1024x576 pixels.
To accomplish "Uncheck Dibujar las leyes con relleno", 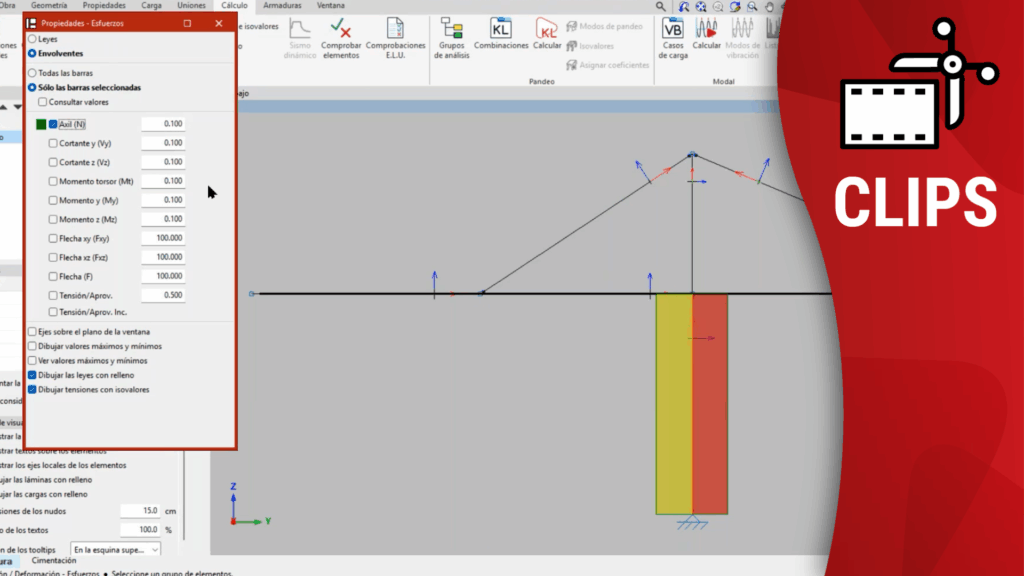I will pos(32,375).
